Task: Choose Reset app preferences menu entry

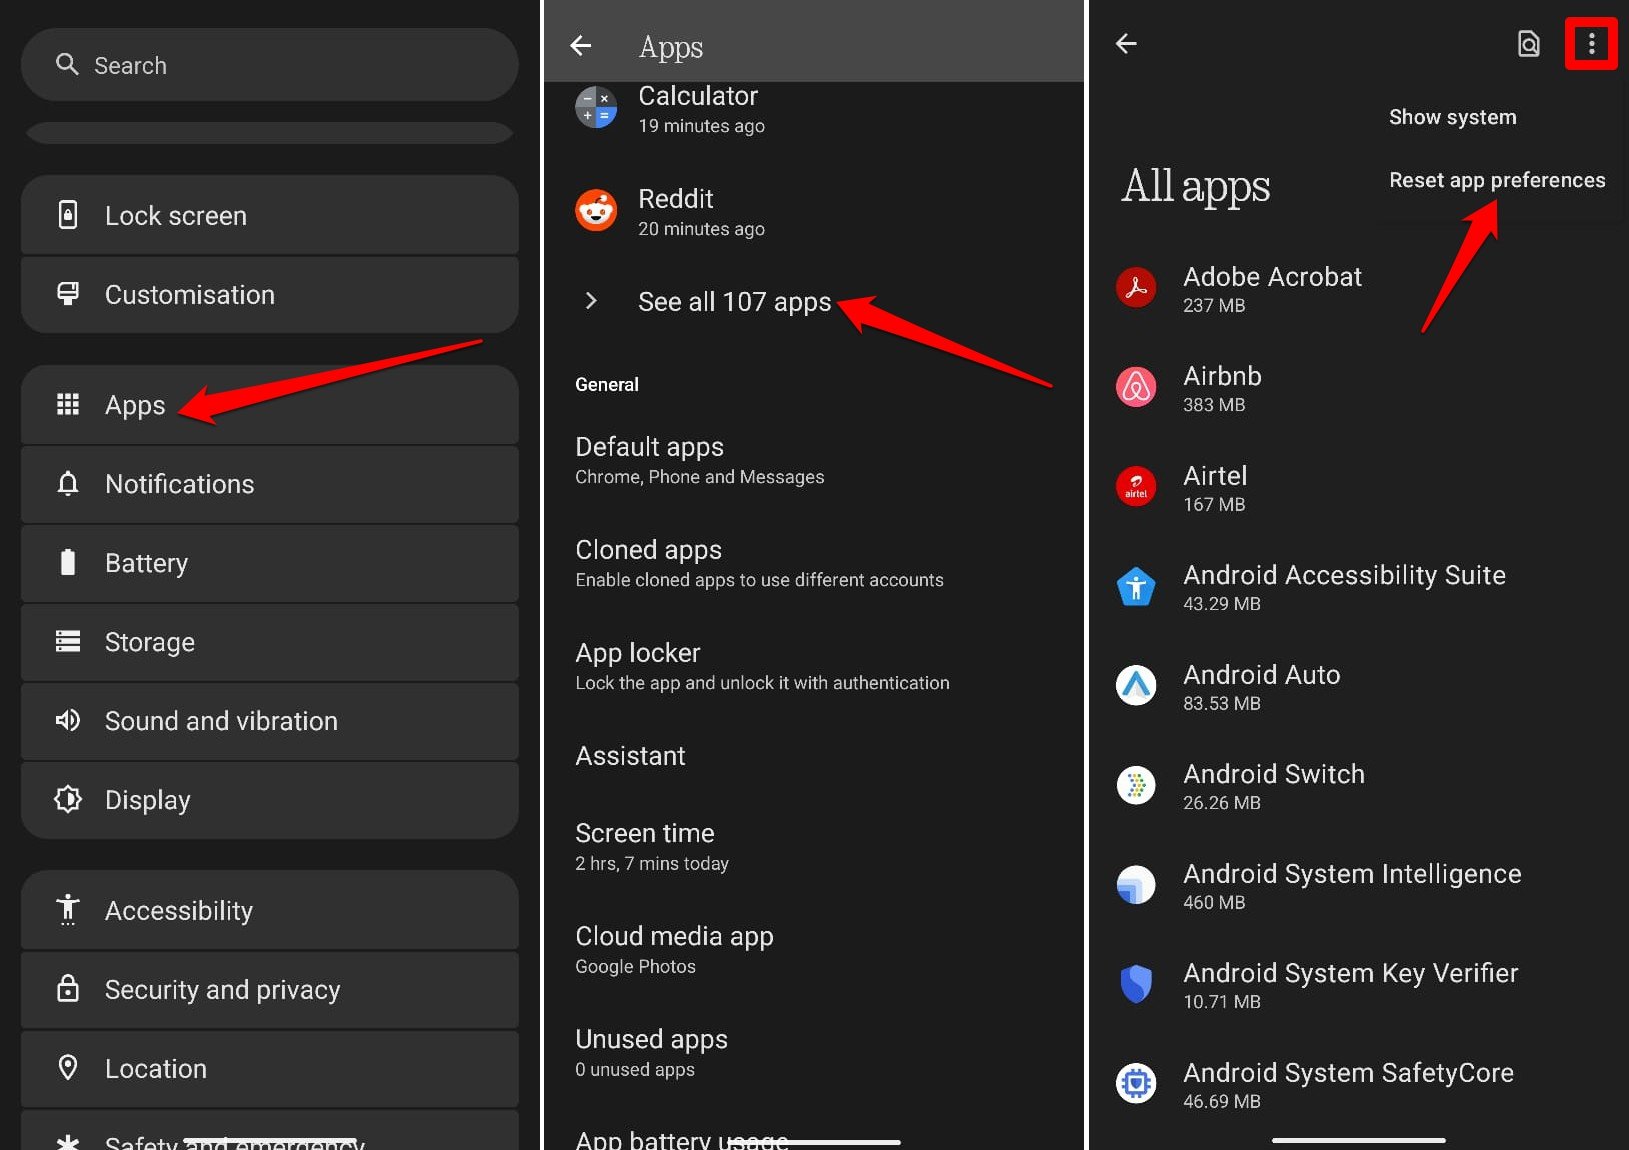Action: (1497, 180)
